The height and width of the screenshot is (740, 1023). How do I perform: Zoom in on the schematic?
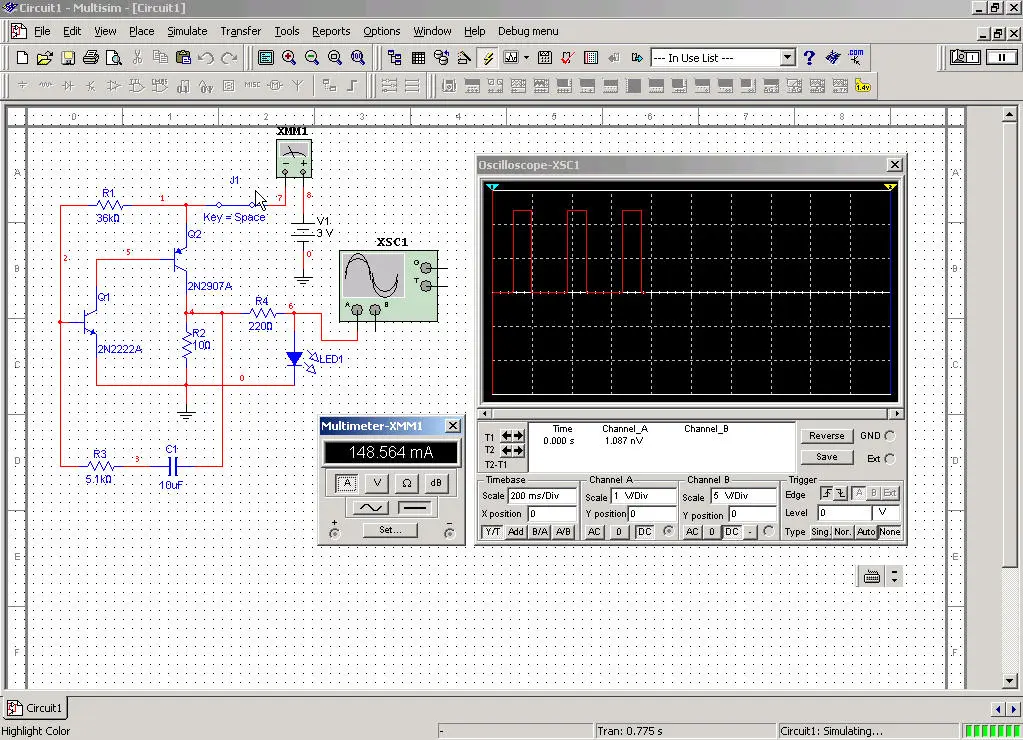tap(289, 58)
